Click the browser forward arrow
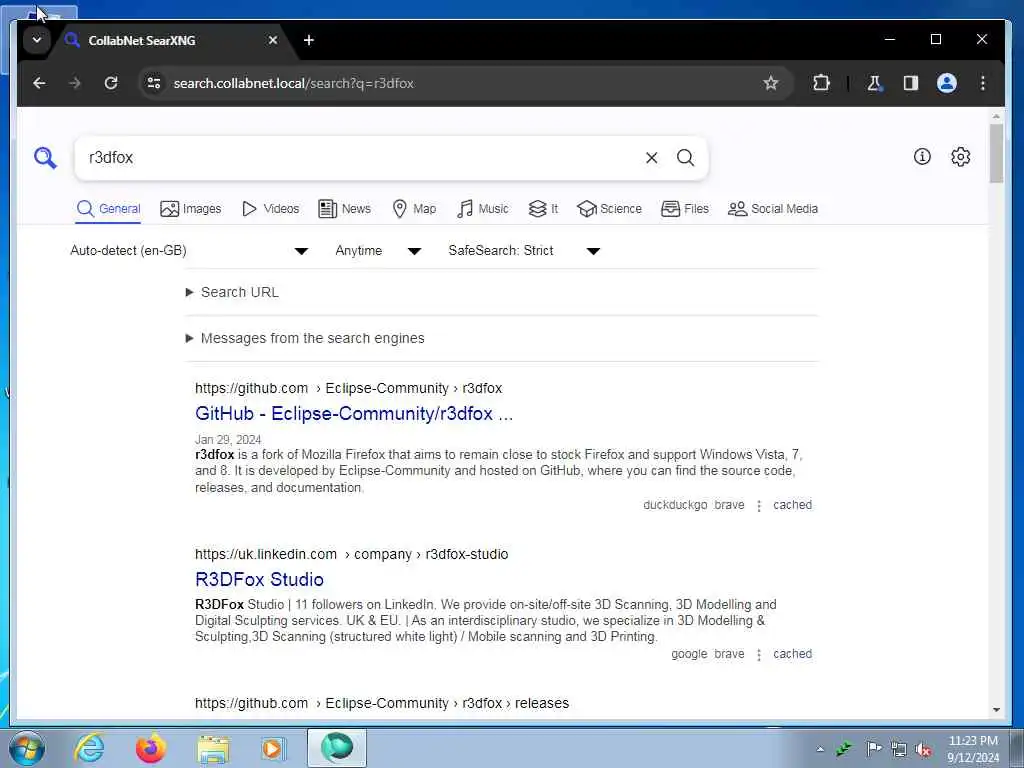The image size is (1024, 768). [x=75, y=83]
